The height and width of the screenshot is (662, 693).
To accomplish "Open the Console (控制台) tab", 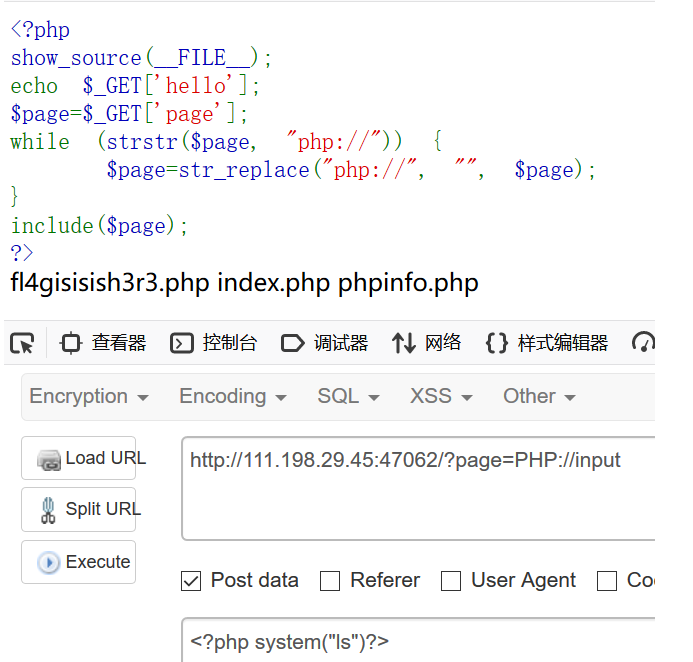I will pos(213,343).
